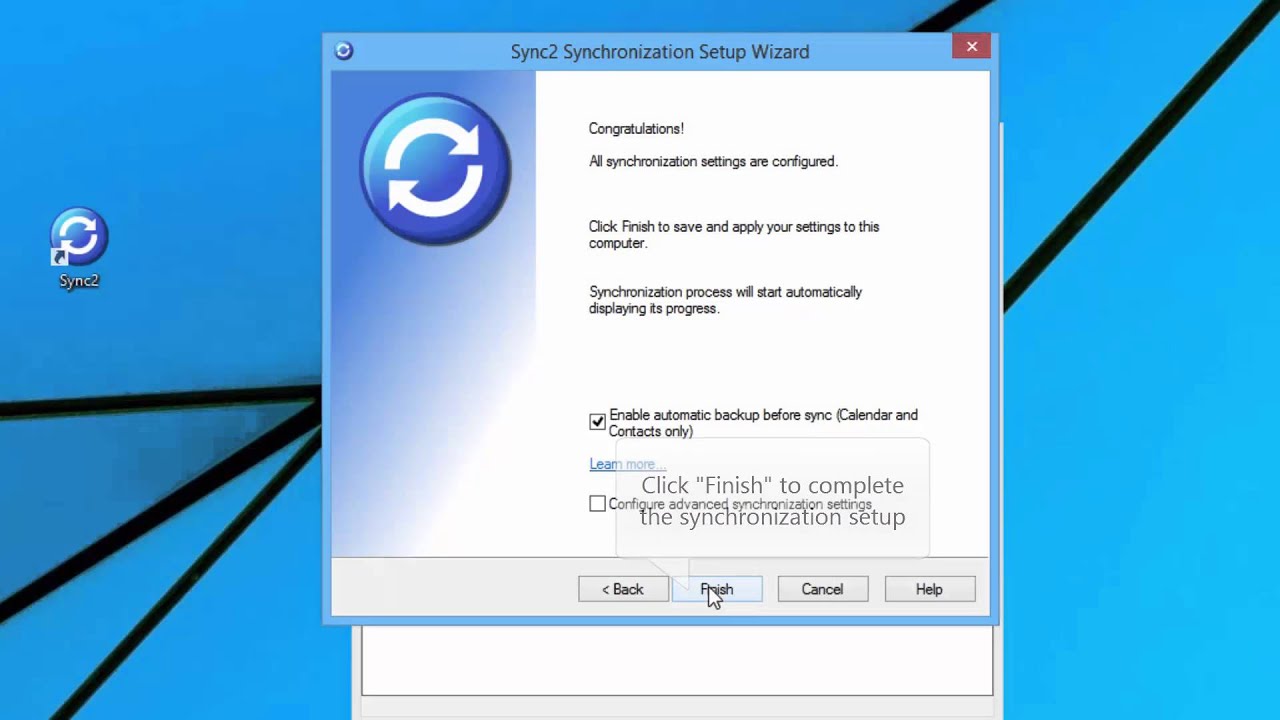Enable Configure advanced synchronization settings checkbox
Screen dimensions: 1280x720
597,504
